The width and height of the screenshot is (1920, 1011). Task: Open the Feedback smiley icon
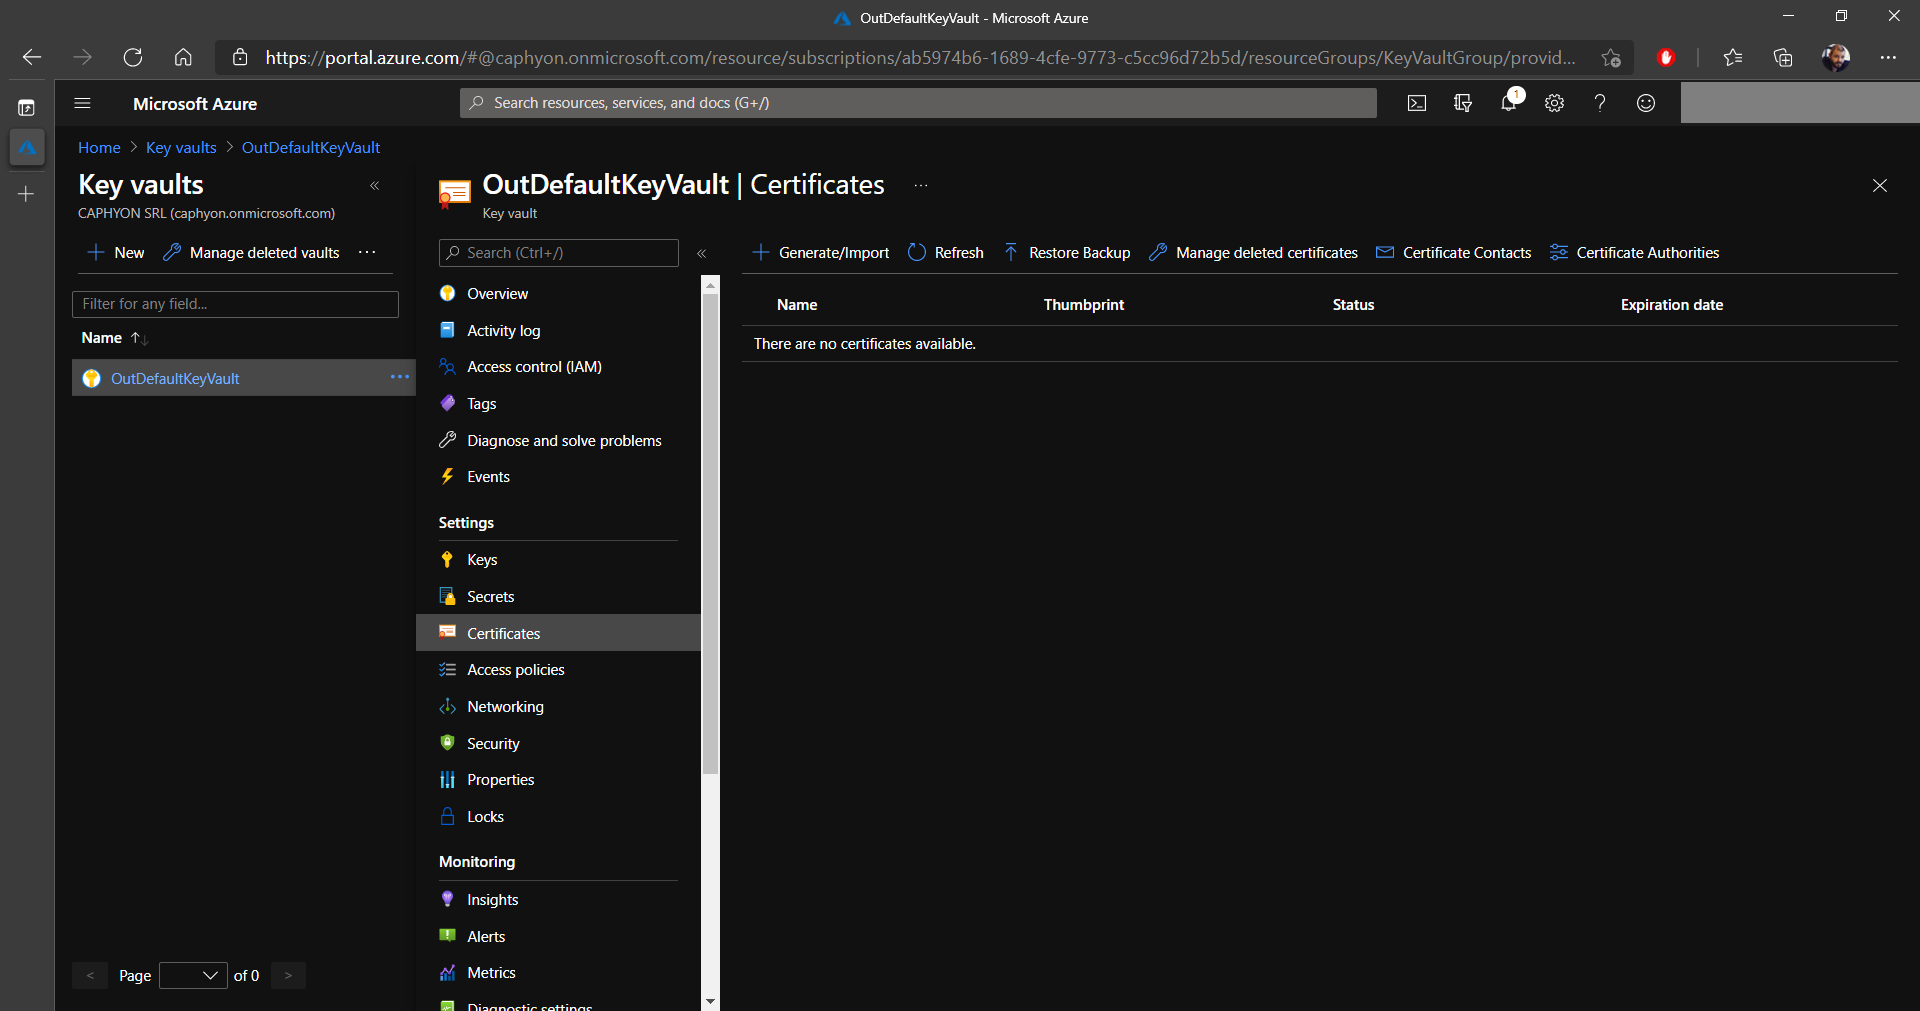(1646, 103)
